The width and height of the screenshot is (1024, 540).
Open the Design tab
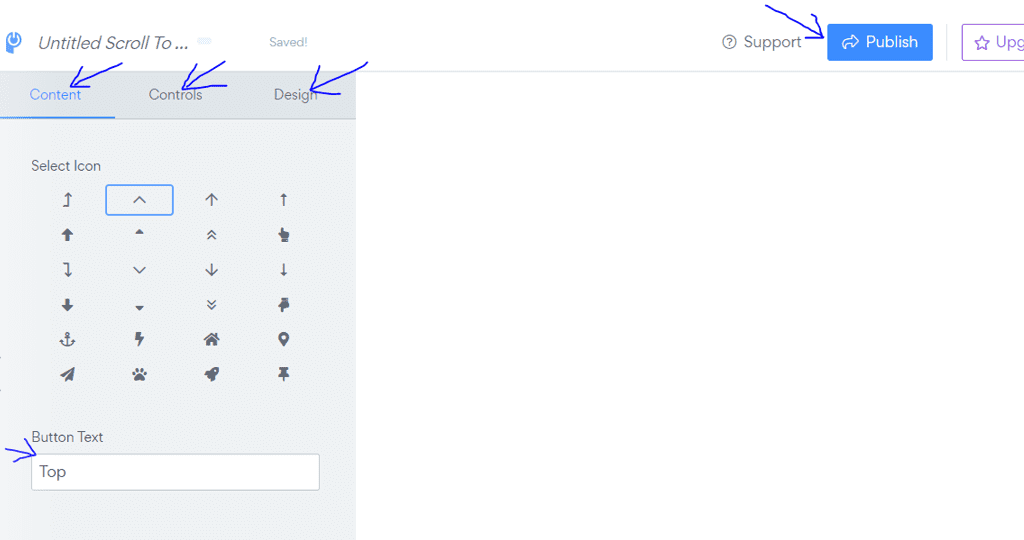[295, 95]
